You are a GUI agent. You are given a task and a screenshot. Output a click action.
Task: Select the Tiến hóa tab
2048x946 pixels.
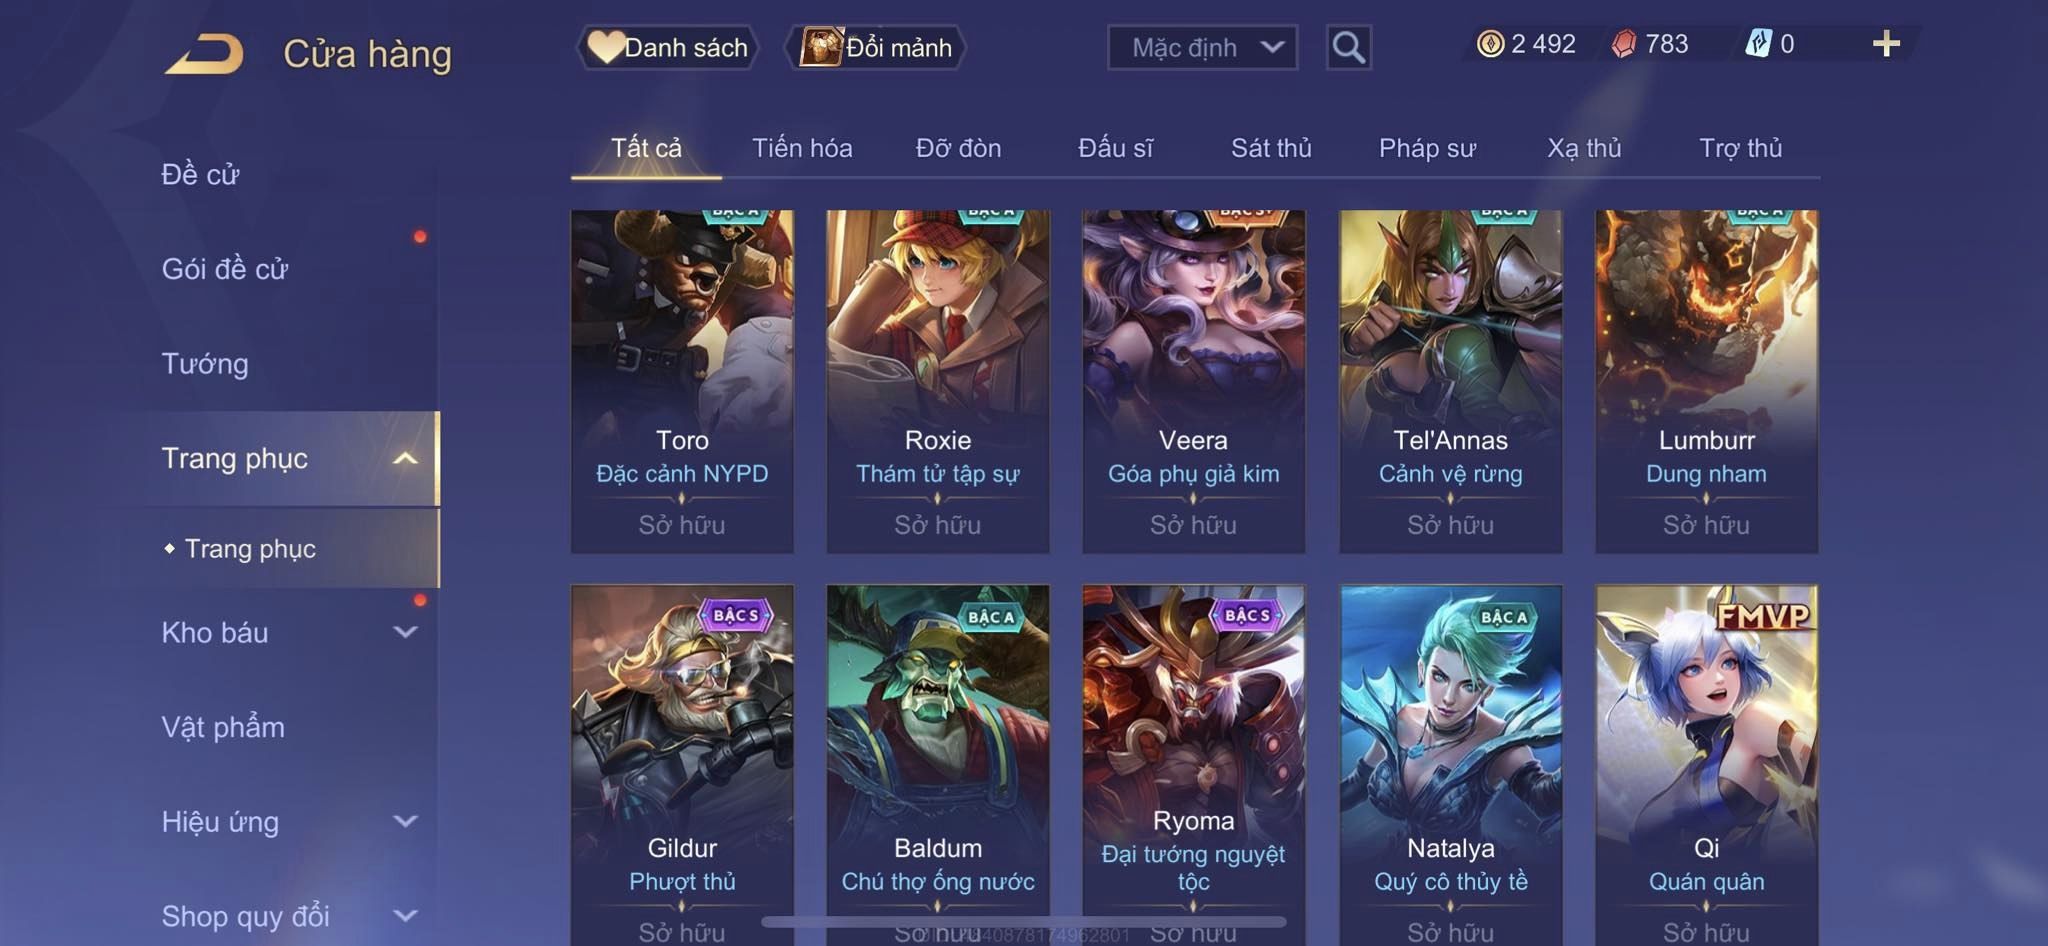[802, 148]
